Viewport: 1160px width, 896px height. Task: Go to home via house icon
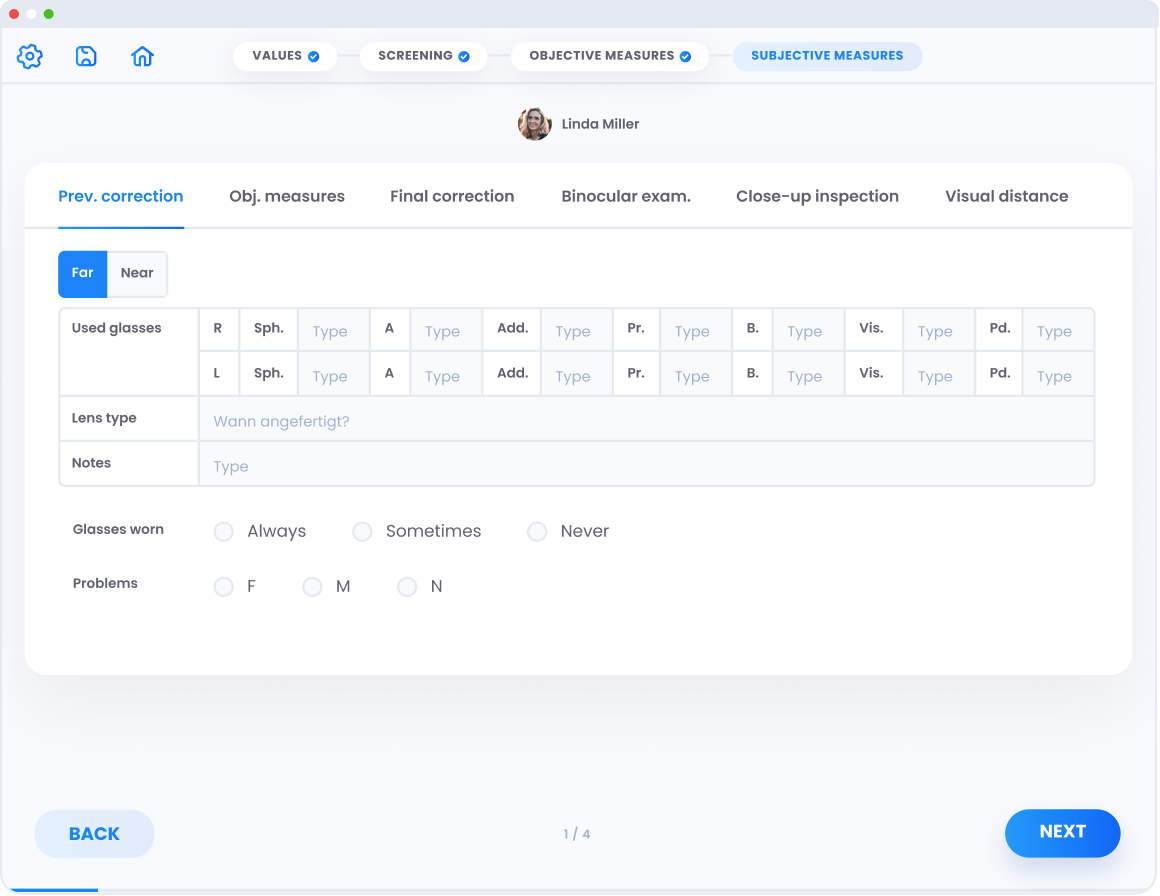coord(142,57)
